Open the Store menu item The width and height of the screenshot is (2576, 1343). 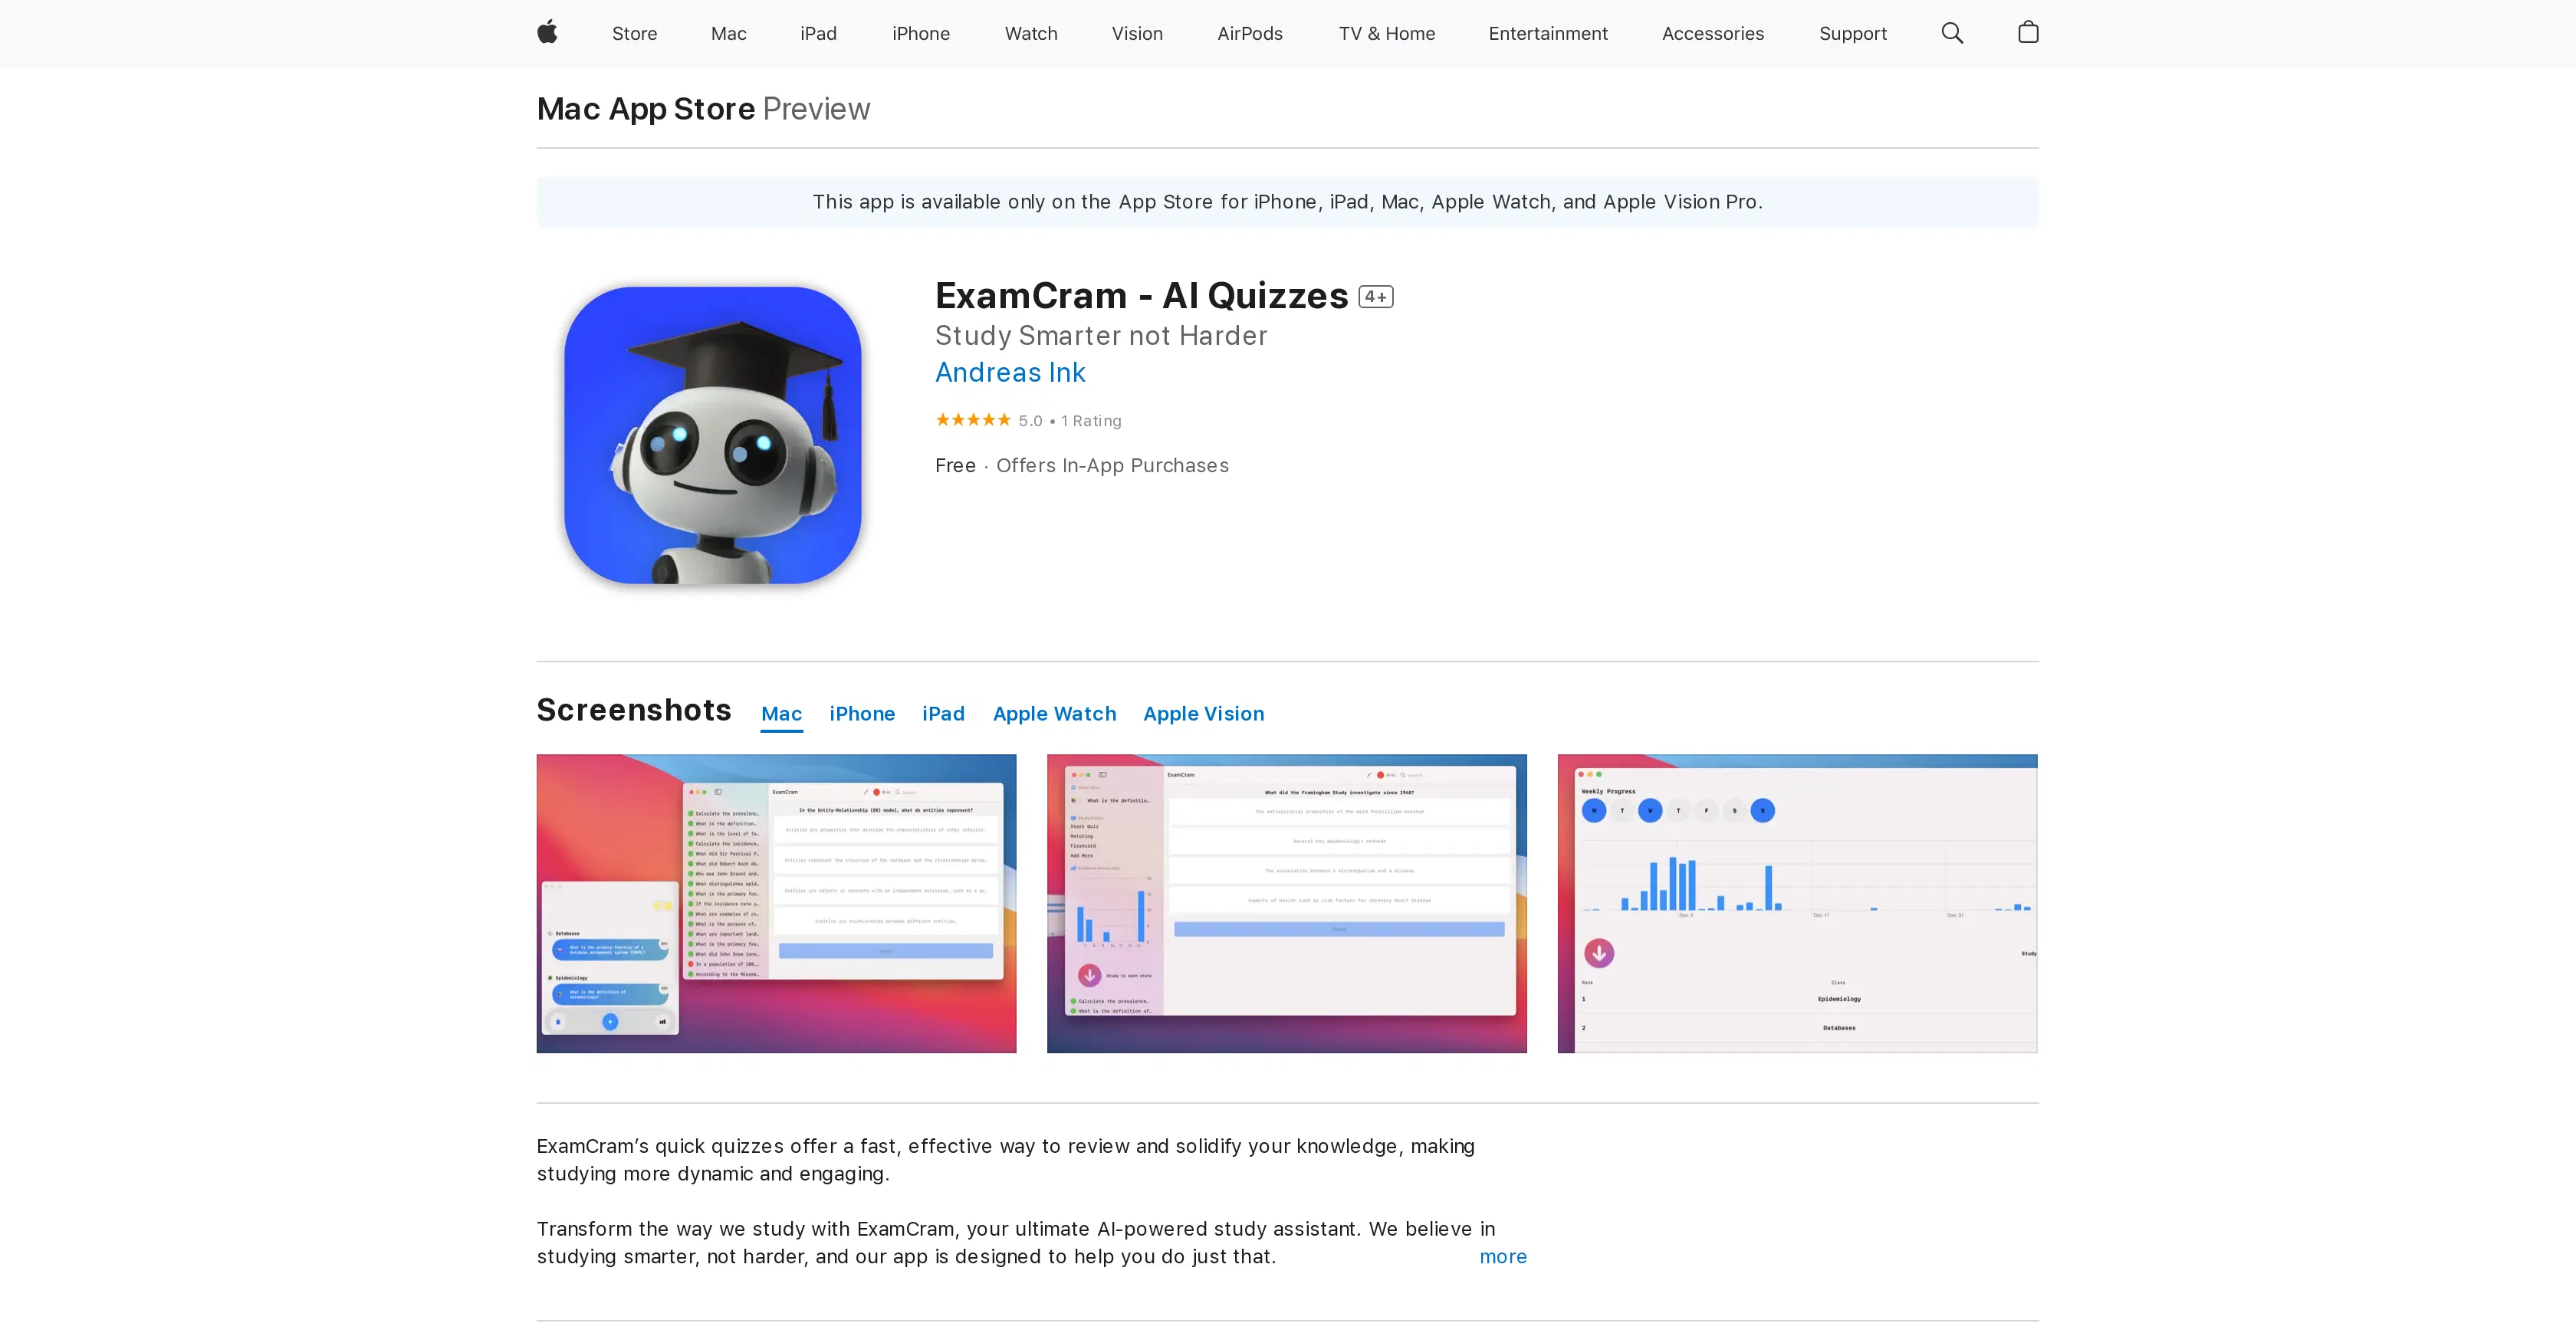634,33
